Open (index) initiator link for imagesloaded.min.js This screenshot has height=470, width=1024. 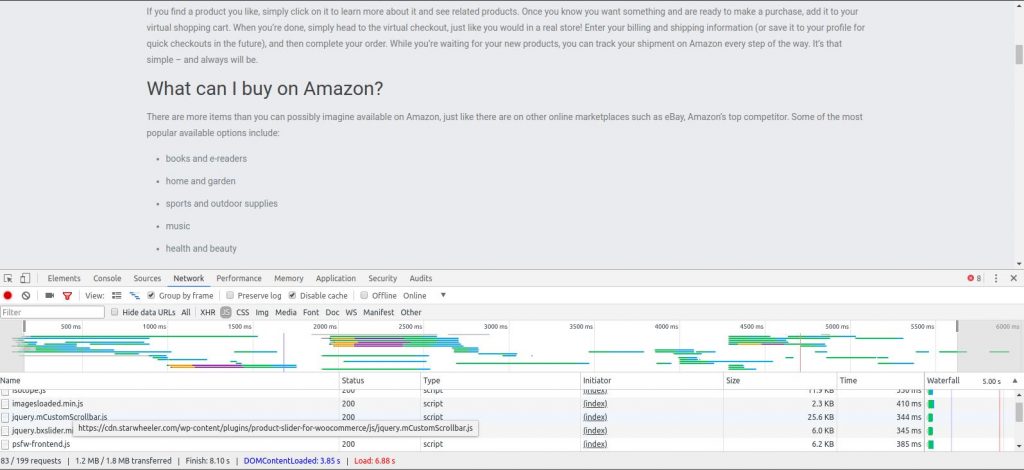click(x=595, y=404)
